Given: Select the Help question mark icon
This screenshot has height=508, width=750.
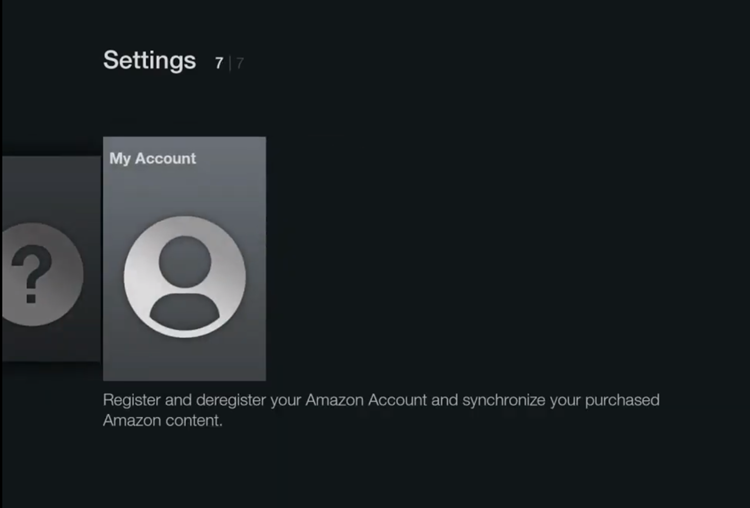Looking at the screenshot, I should pyautogui.click(x=42, y=275).
